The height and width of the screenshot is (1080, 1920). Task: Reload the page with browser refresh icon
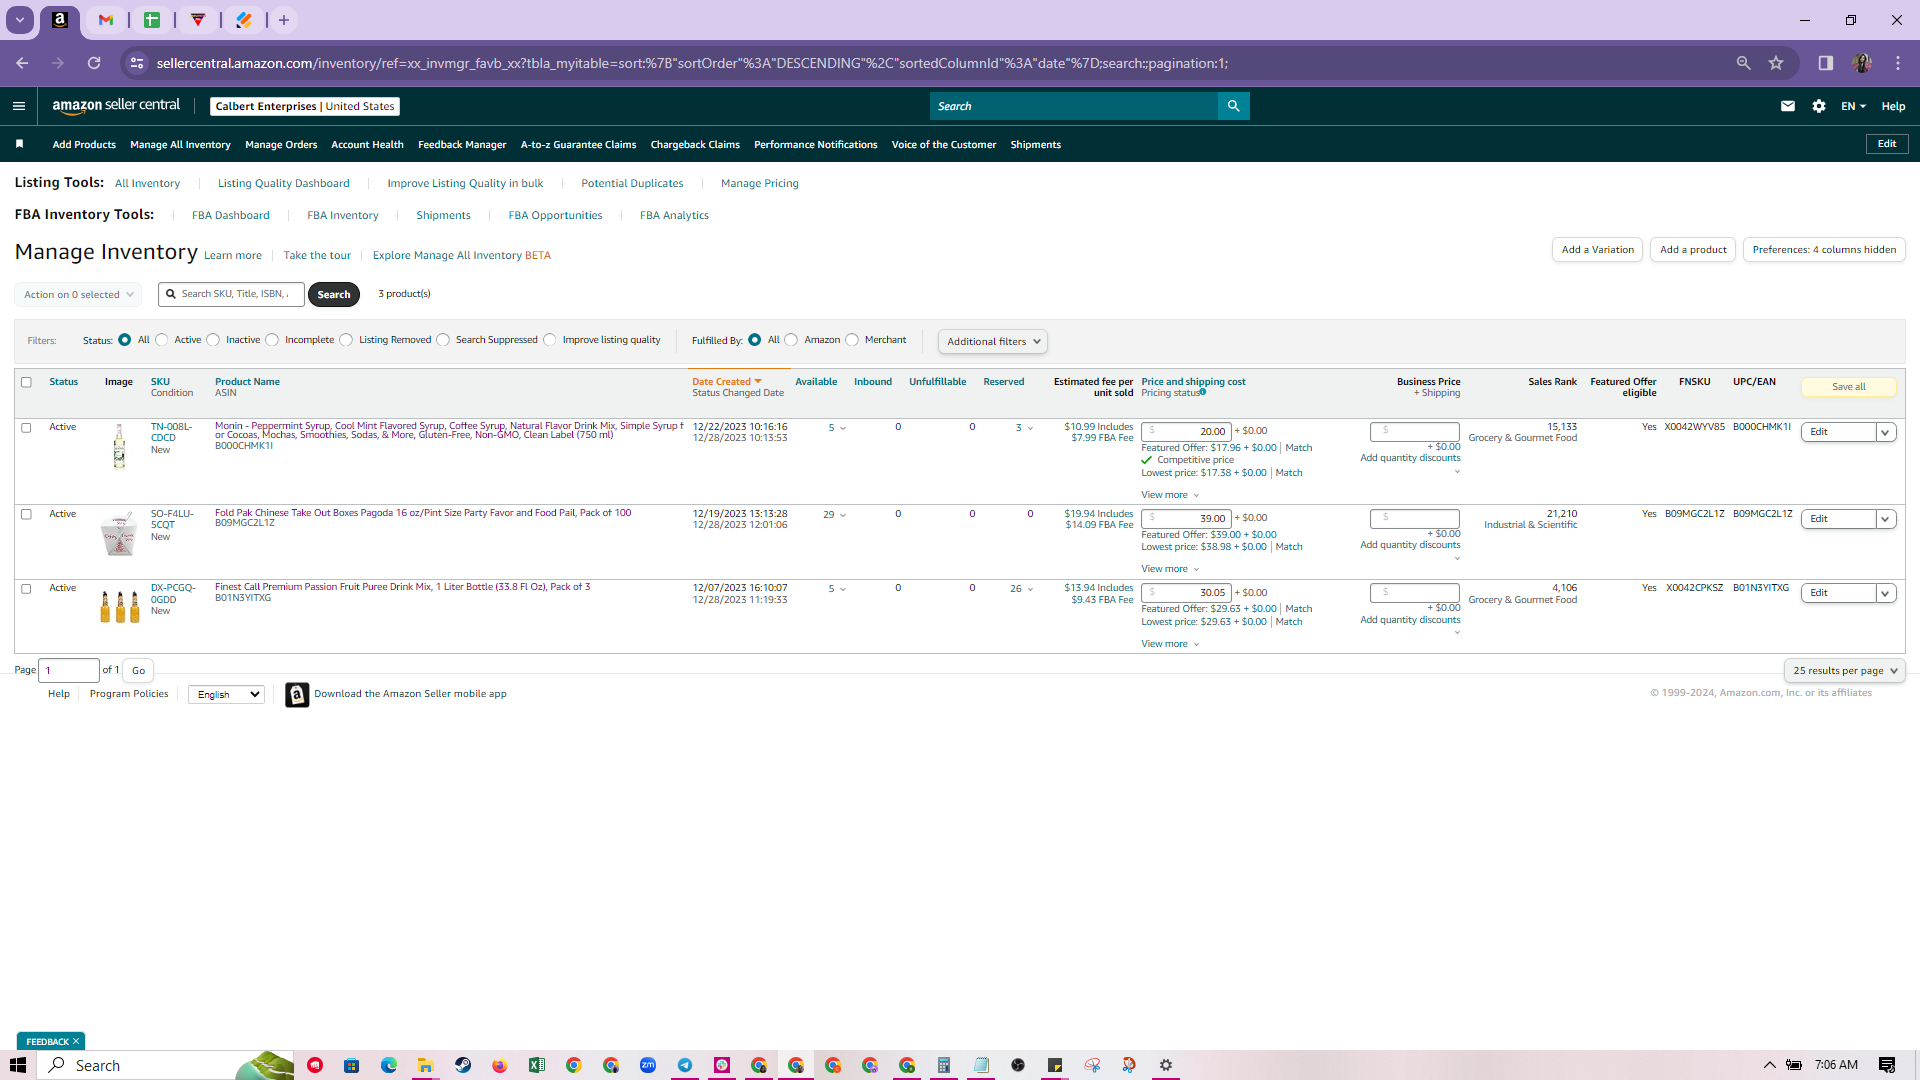(94, 63)
